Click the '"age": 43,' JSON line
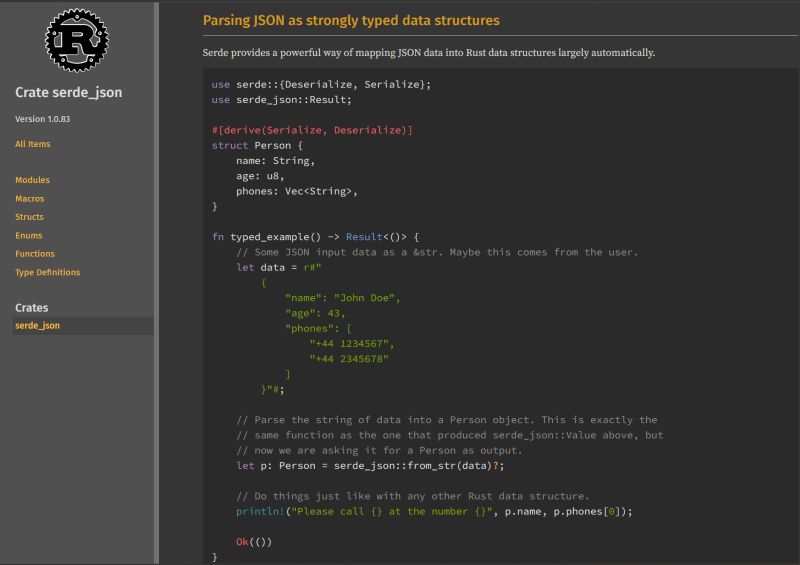 click(315, 313)
